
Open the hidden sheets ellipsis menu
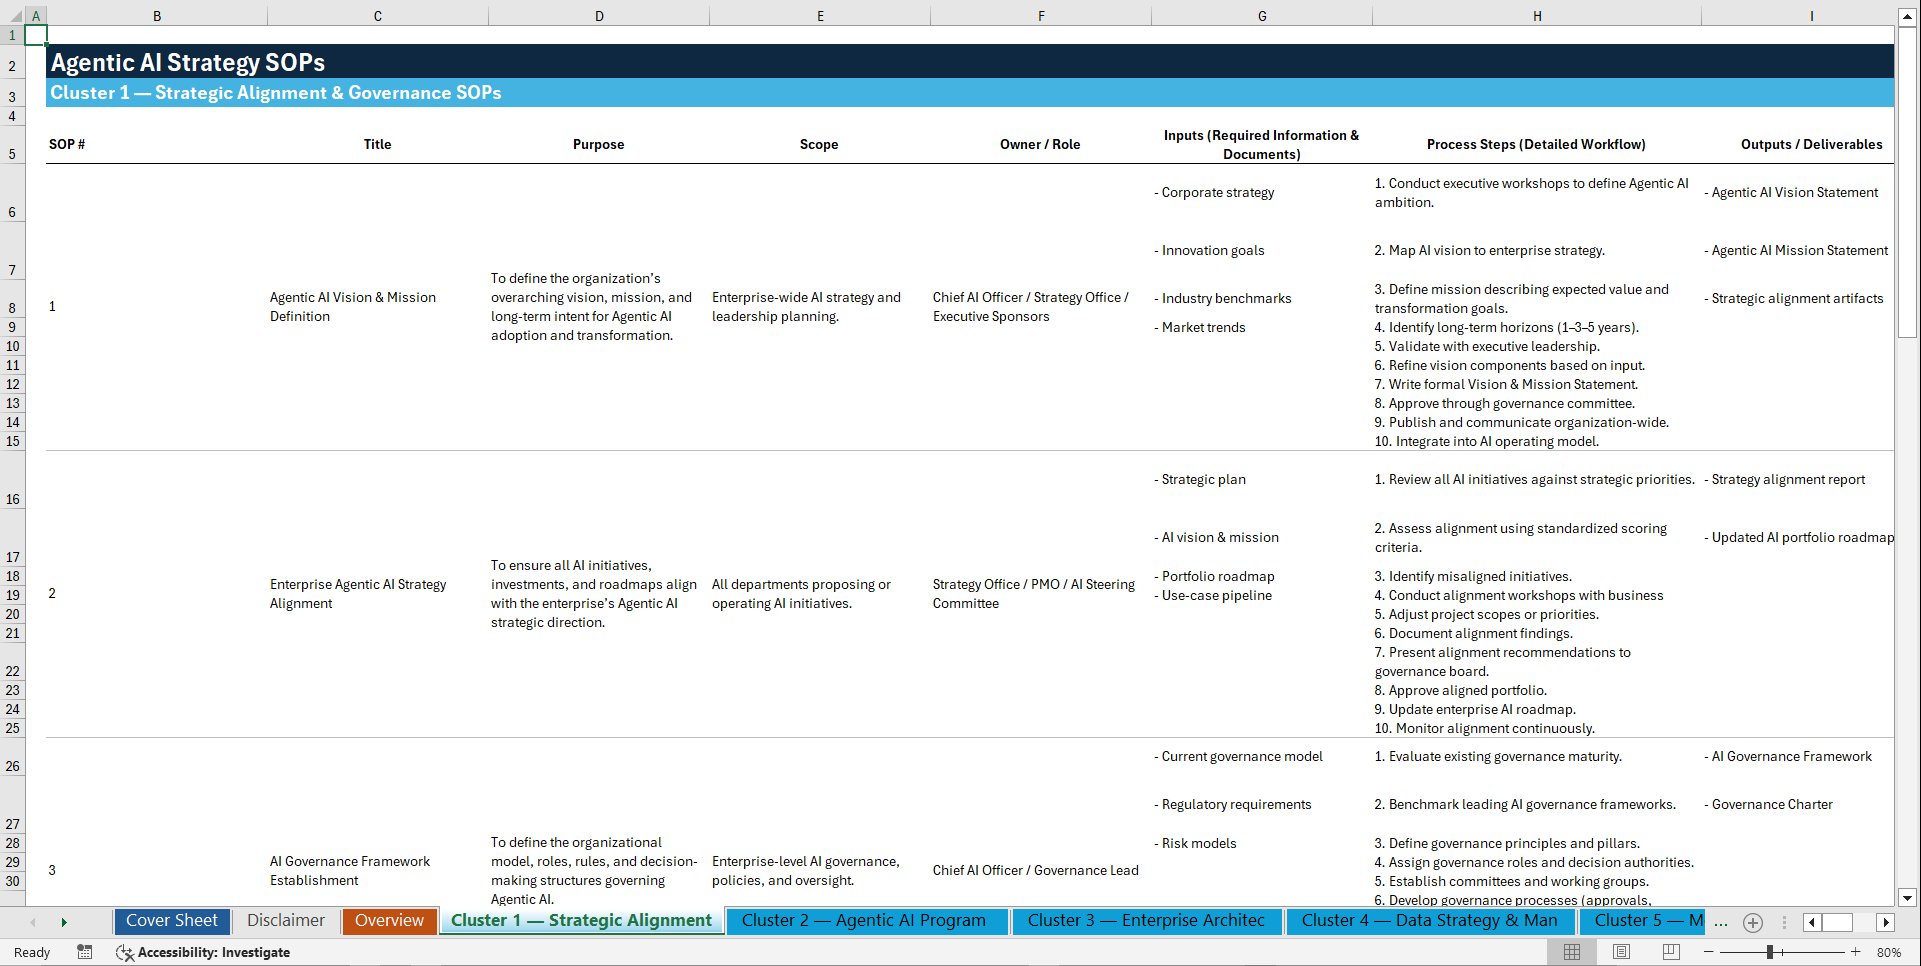[1721, 922]
